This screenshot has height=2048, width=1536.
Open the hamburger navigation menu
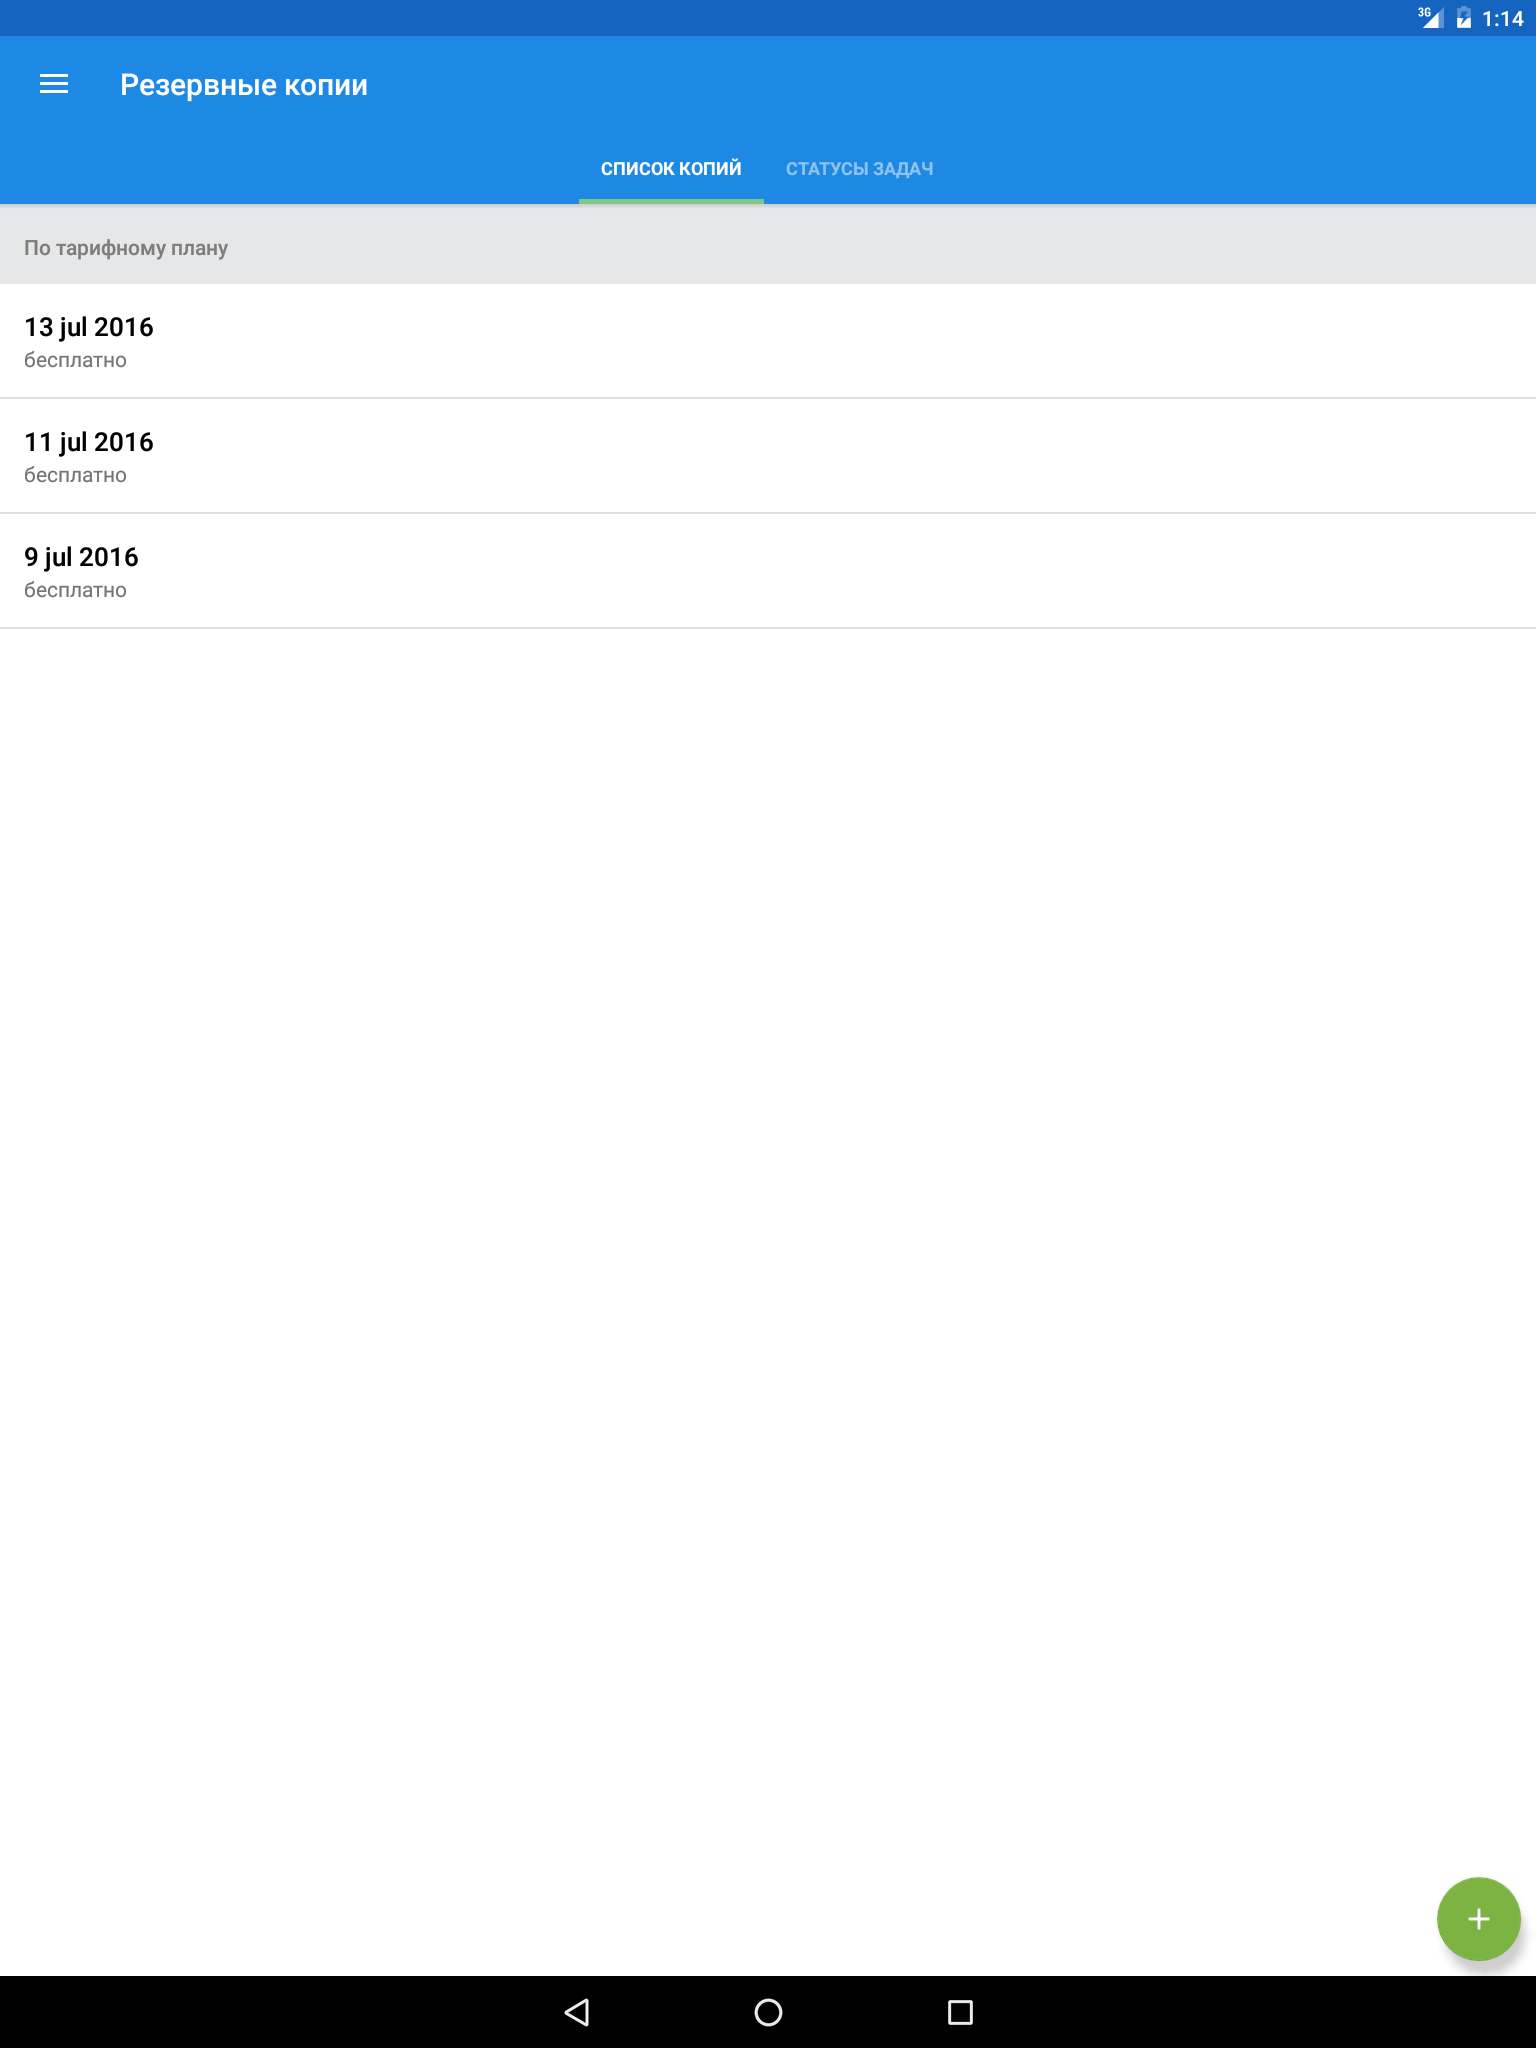54,85
